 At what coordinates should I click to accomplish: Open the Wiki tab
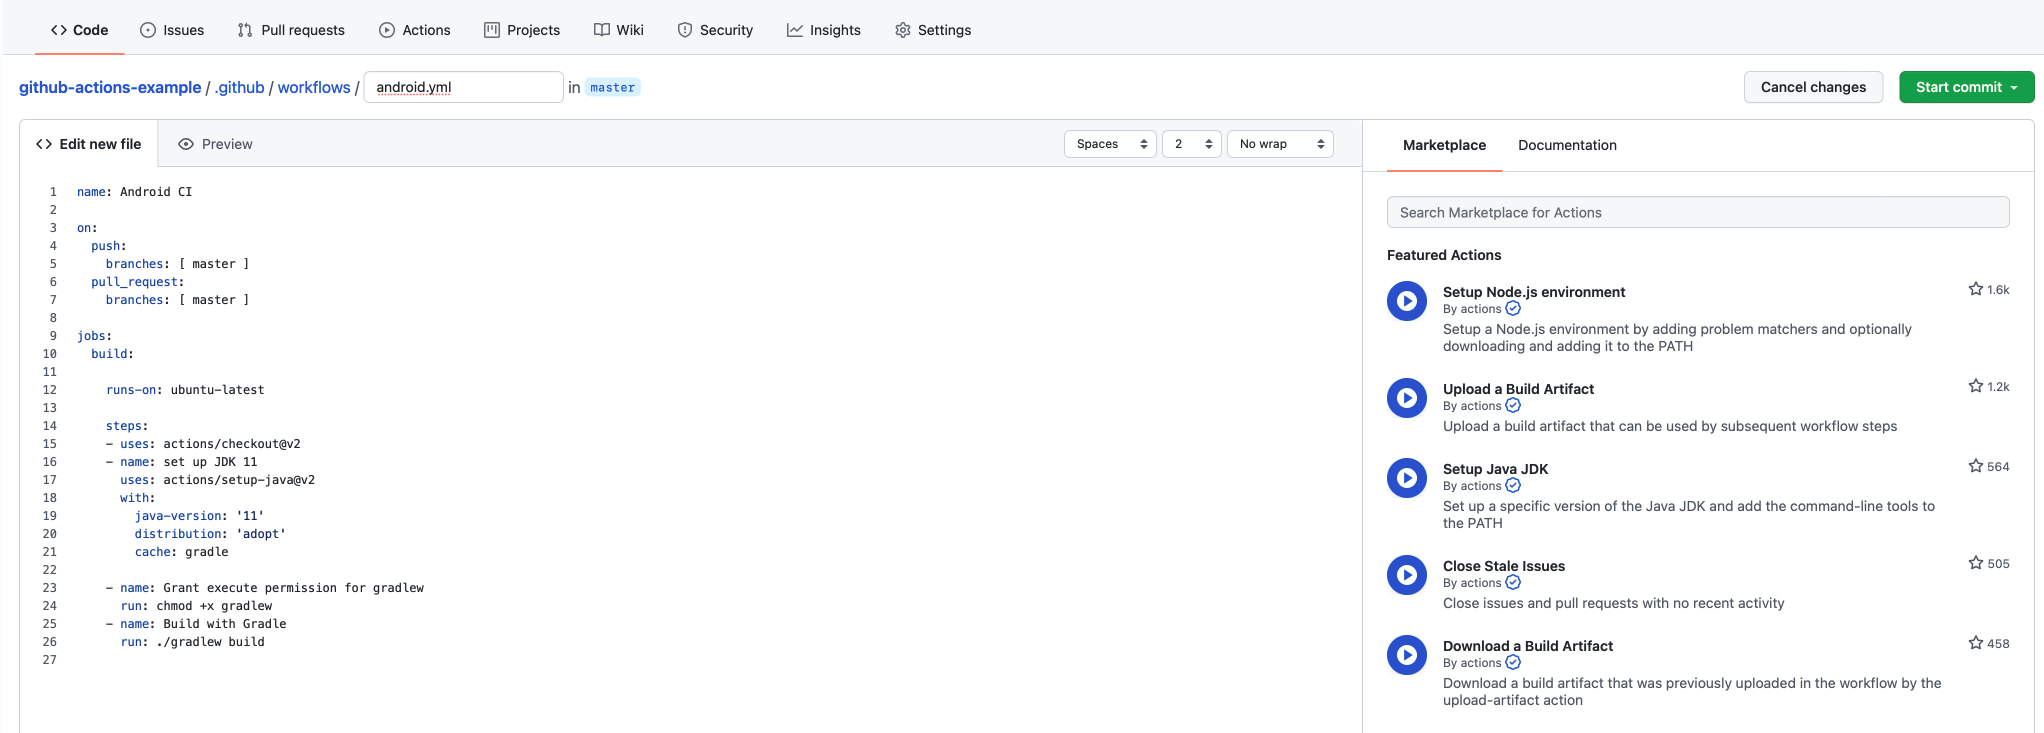pos(619,30)
